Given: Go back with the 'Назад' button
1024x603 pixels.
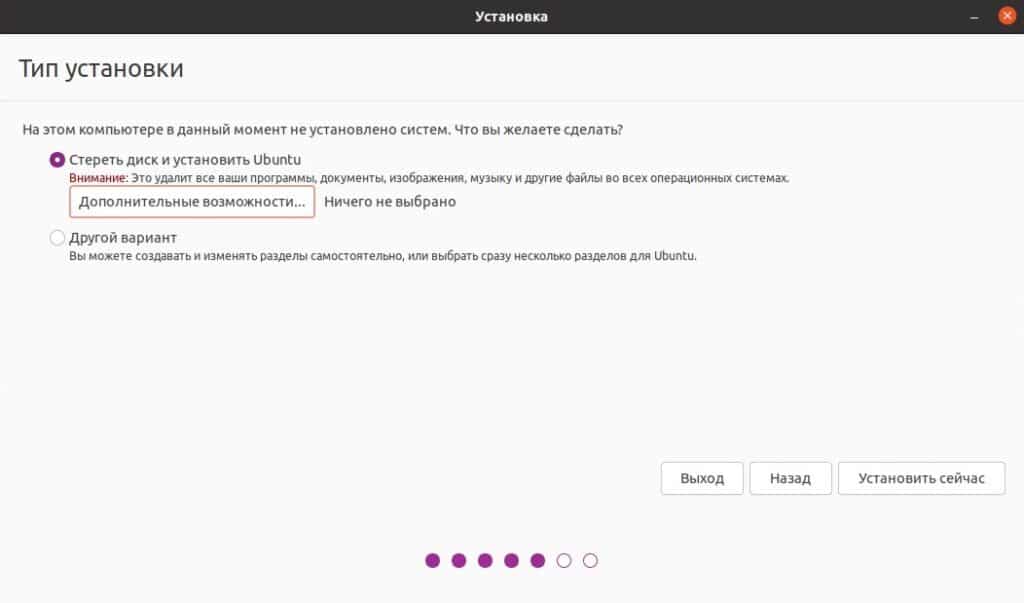Looking at the screenshot, I should [790, 479].
